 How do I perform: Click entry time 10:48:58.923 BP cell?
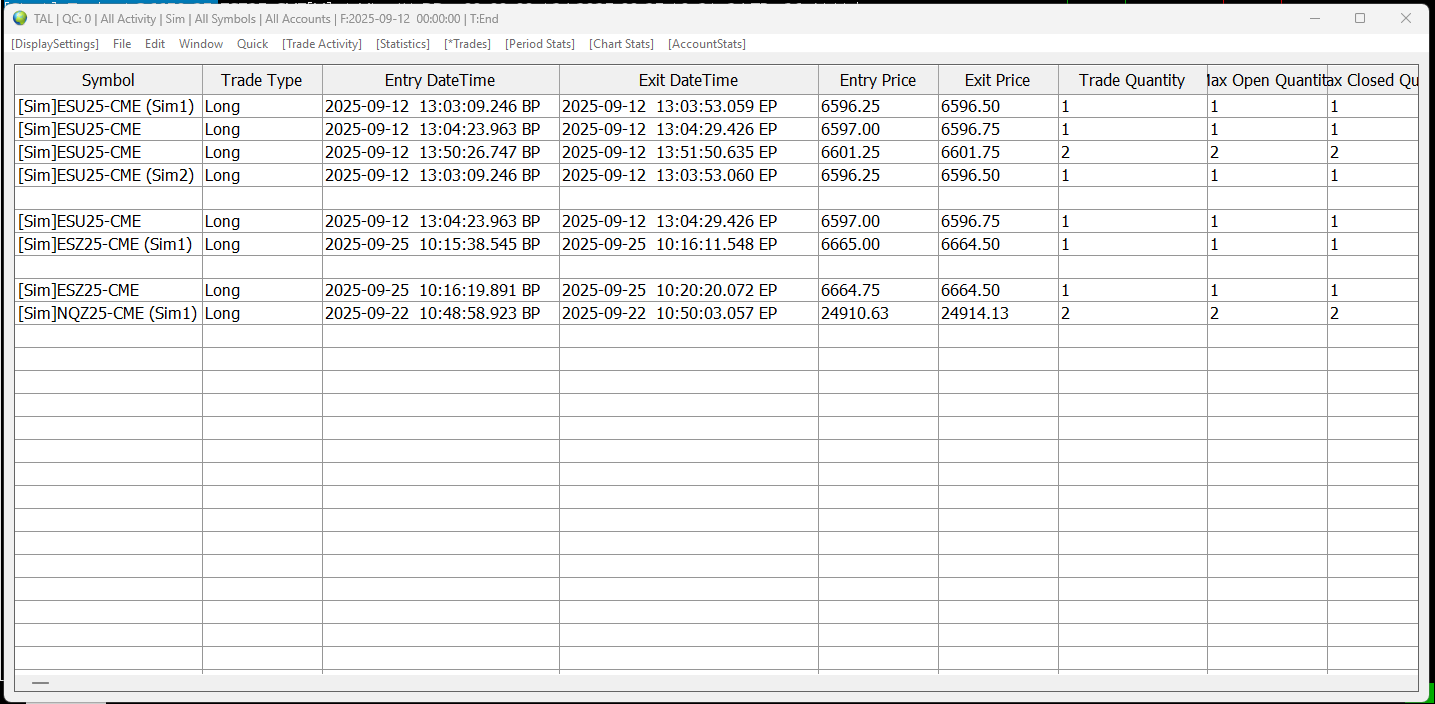click(440, 313)
